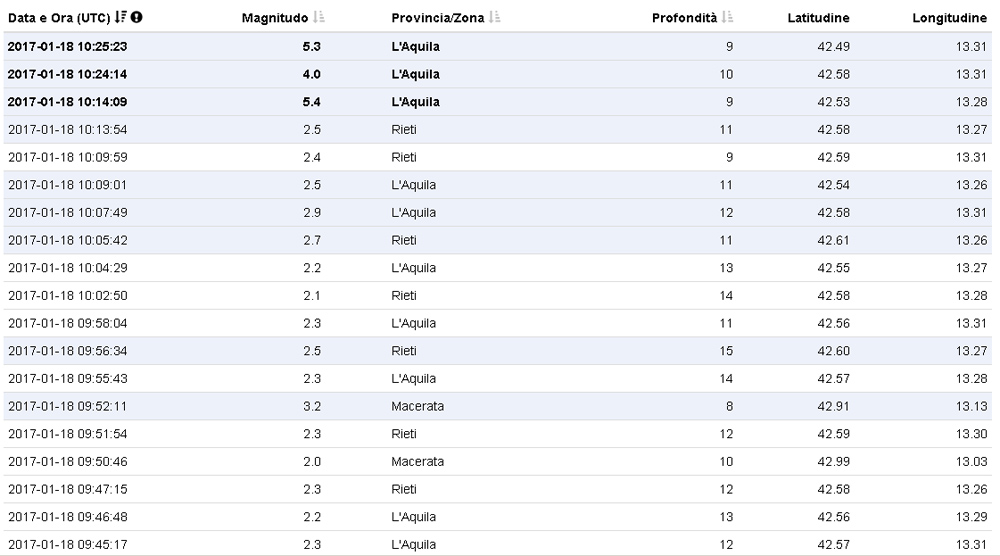Click the info icon beside Data e Ora

[x=136, y=17]
